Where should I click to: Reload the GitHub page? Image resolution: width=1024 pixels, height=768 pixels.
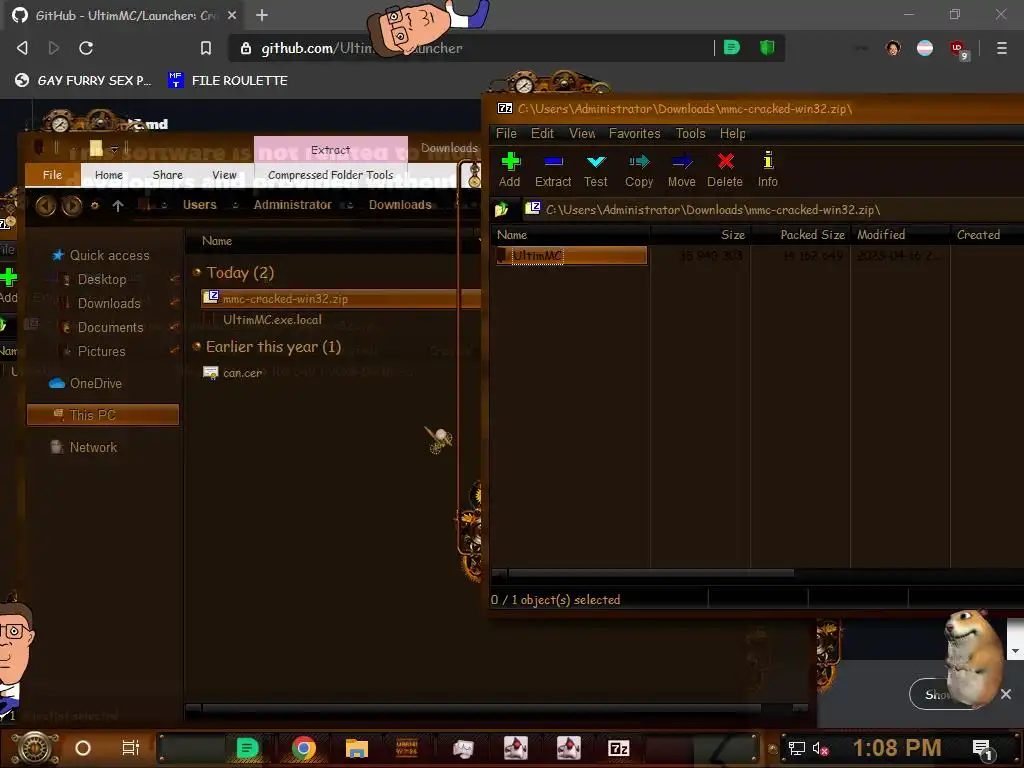pos(86,48)
